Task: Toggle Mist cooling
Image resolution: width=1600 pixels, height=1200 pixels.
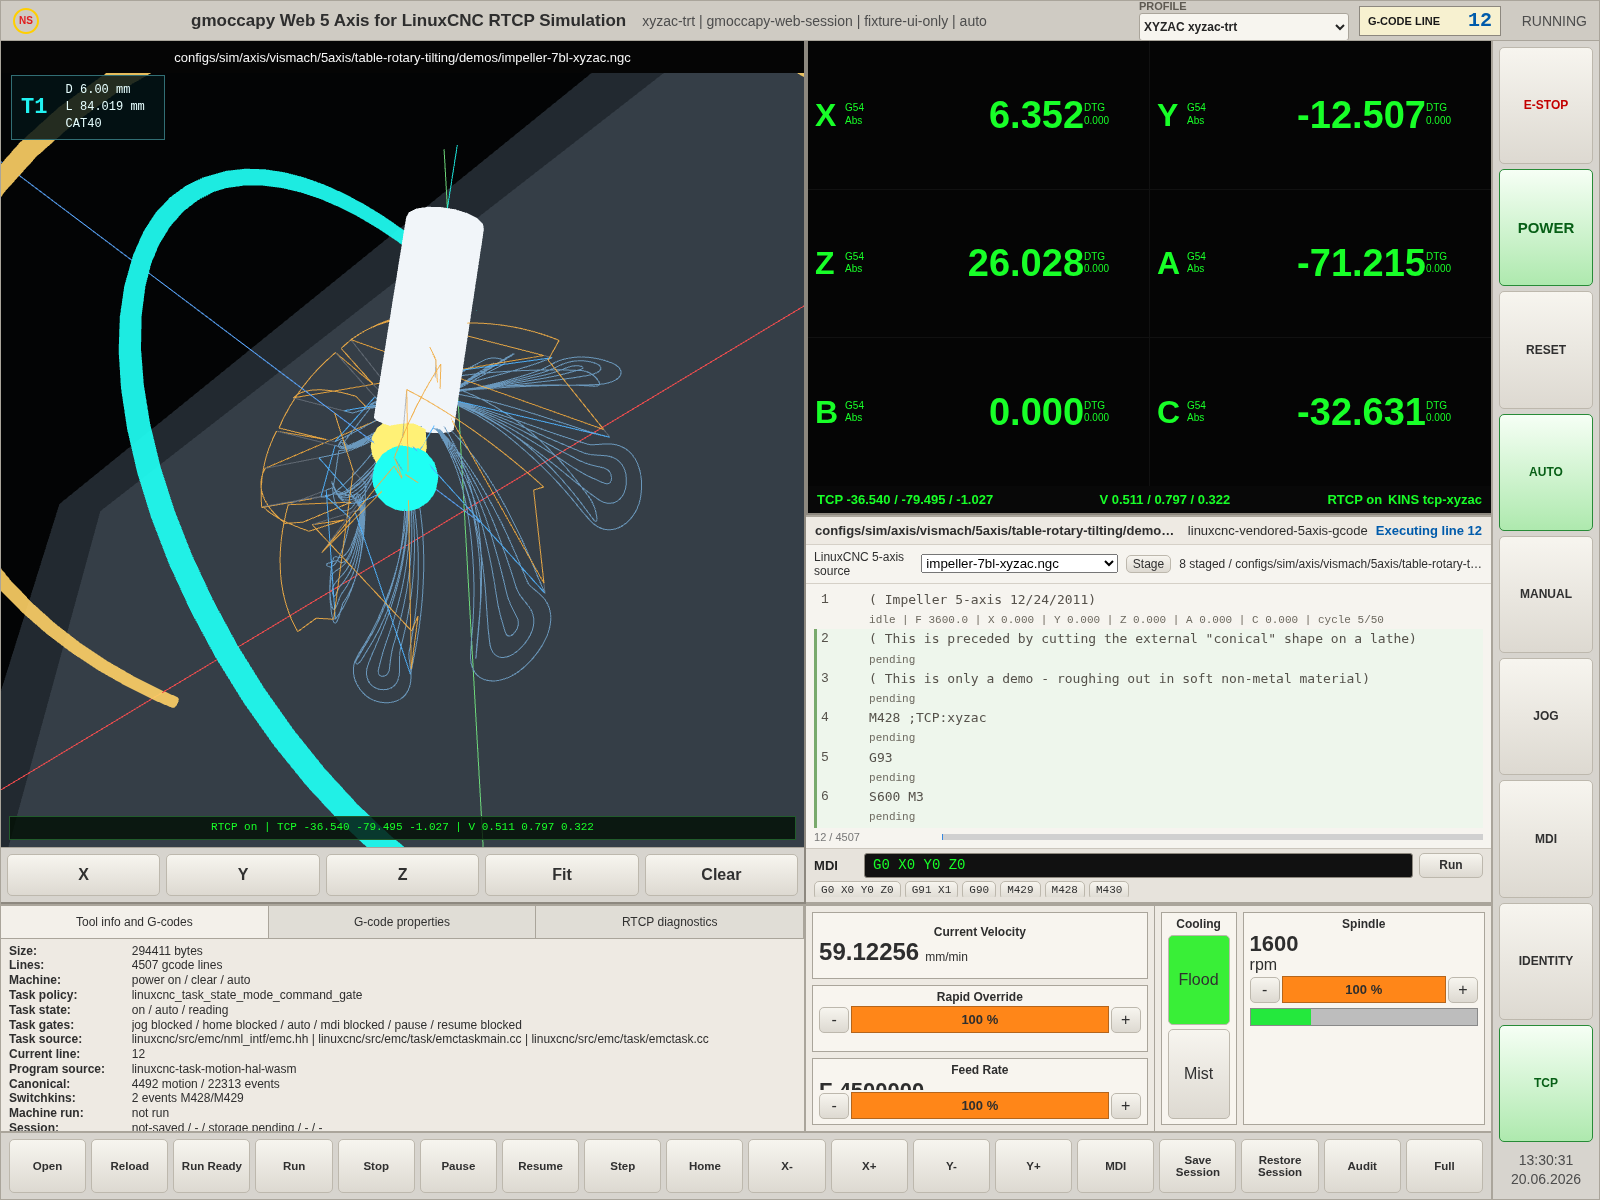Action: point(1198,1074)
